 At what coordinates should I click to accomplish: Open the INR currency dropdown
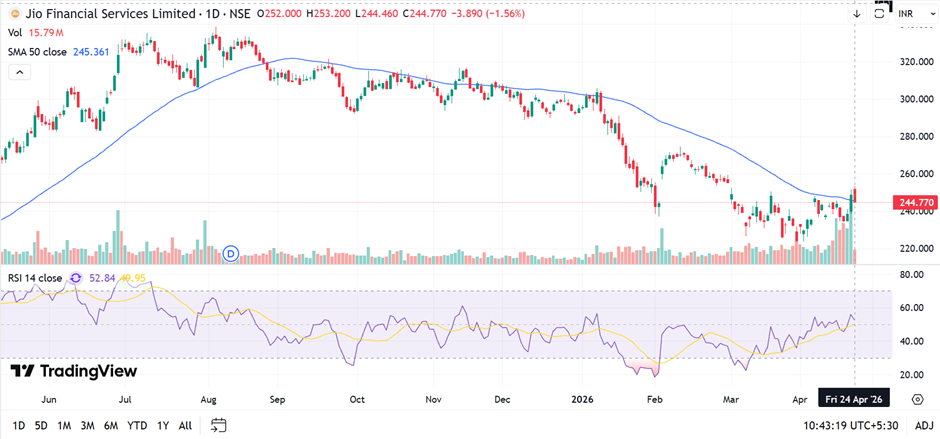908,14
